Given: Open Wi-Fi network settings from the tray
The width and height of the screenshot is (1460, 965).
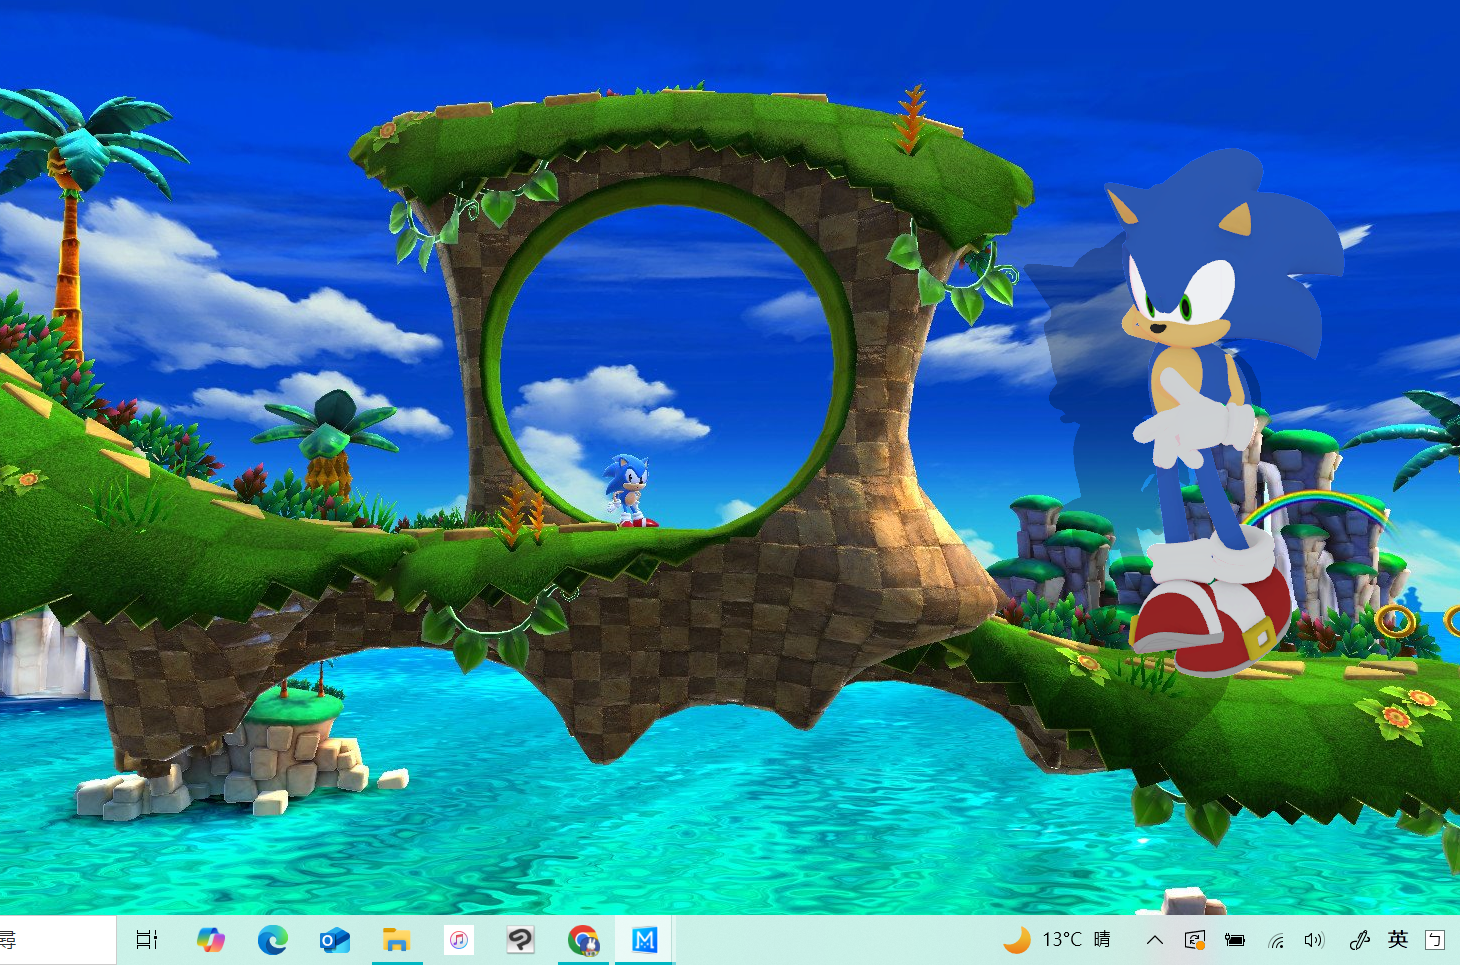Looking at the screenshot, I should (1276, 940).
